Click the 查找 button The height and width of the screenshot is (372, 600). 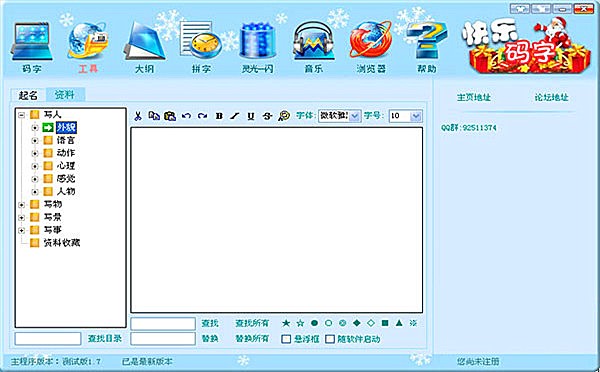[210, 323]
